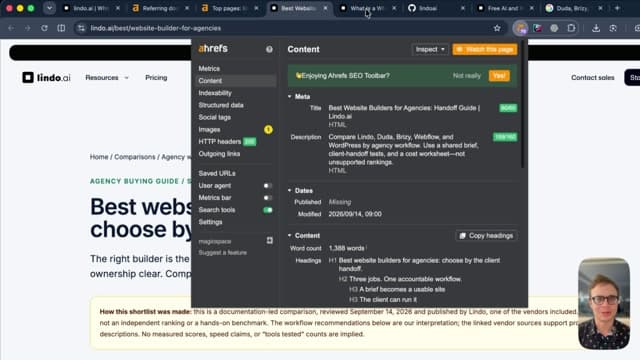Viewport: 640px width, 360px height.
Task: Open the Indexability sidebar item
Action: click(215, 93)
